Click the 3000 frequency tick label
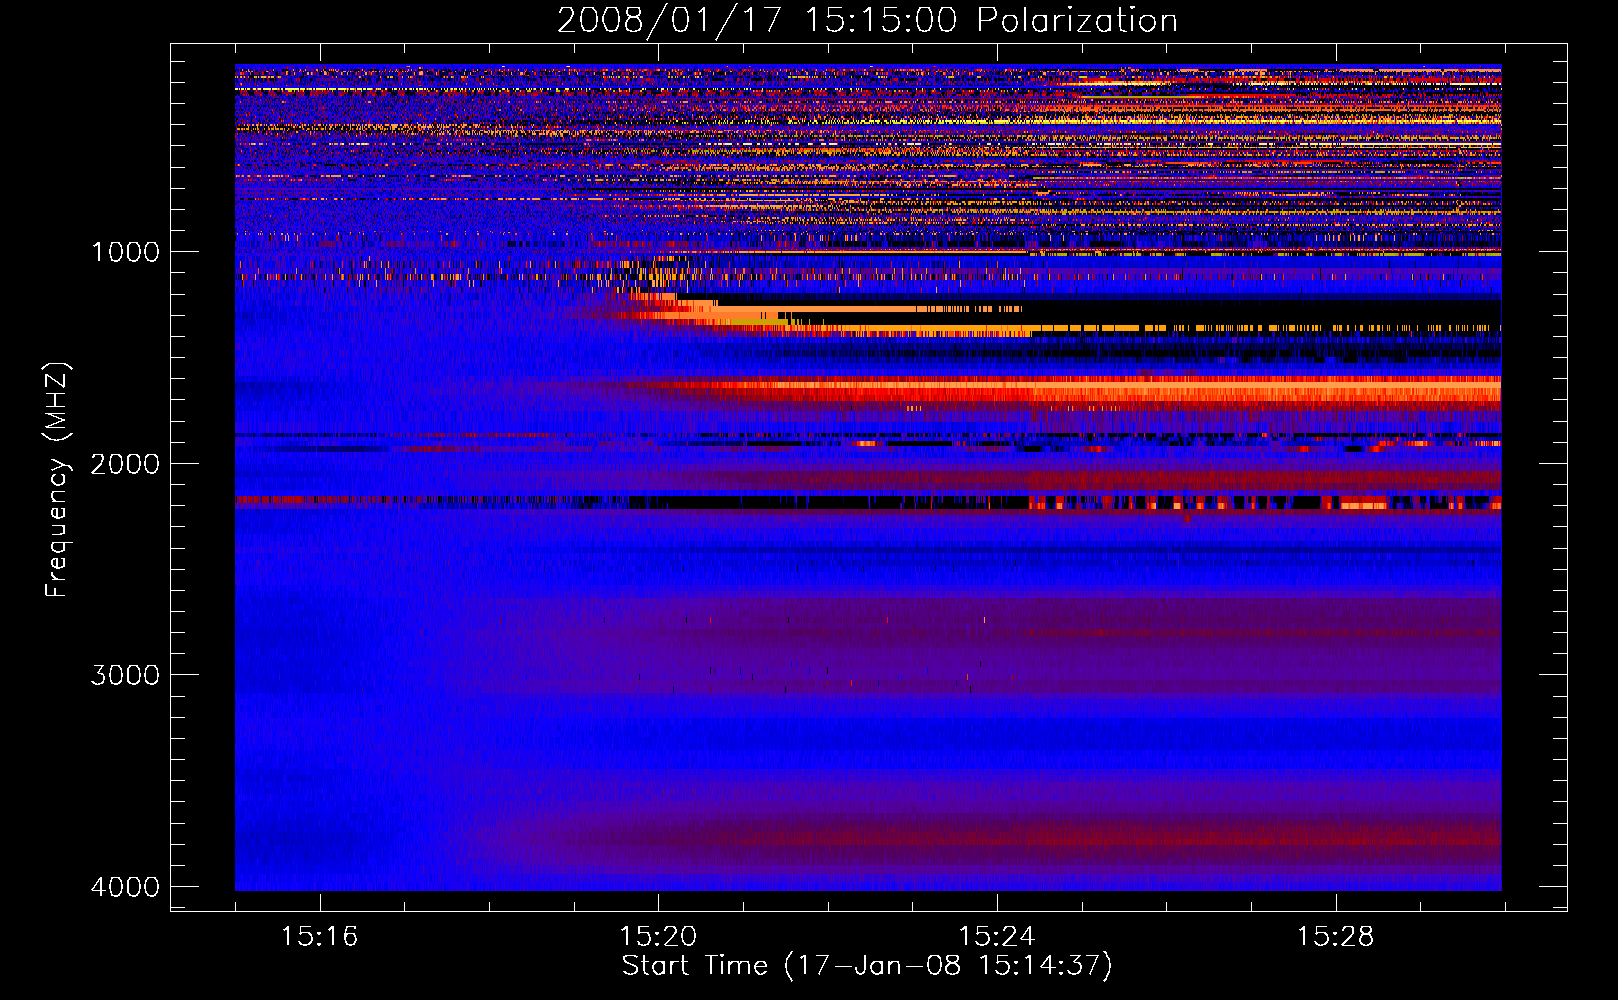1618x1000 pixels. point(125,675)
